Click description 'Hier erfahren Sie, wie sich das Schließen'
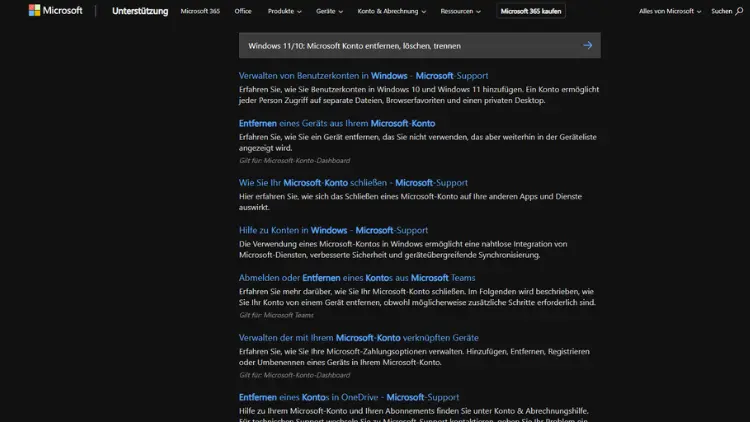This screenshot has width=750, height=422. (410, 202)
